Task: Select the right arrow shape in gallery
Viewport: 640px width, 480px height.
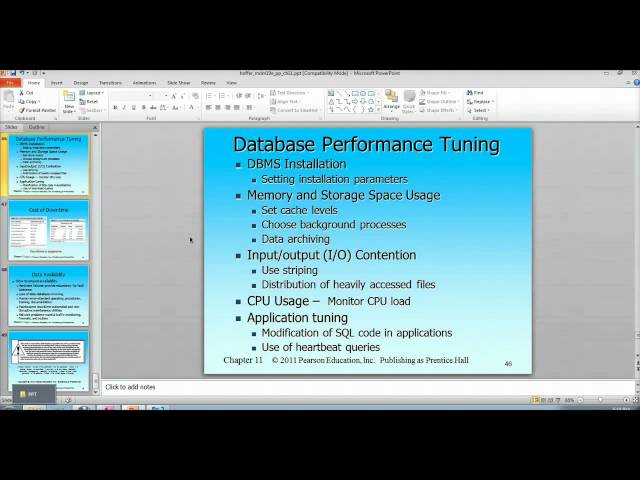Action: pyautogui.click(x=355, y=102)
